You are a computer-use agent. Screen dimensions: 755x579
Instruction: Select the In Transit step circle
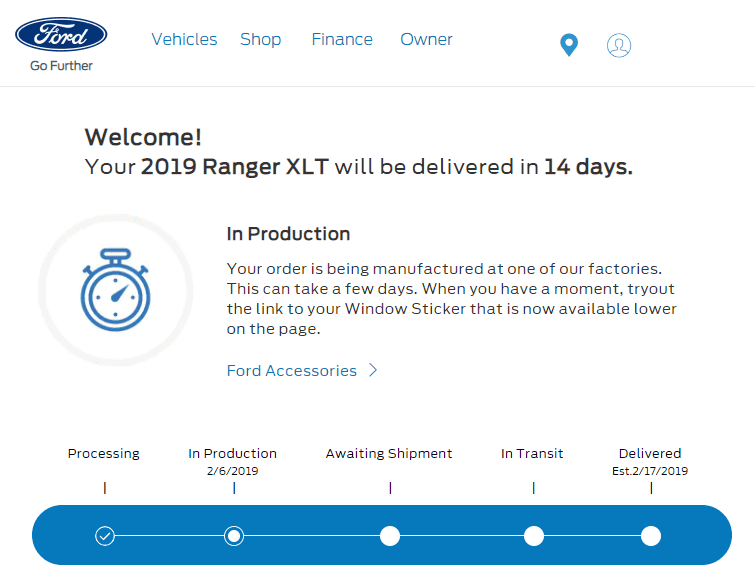tap(534, 536)
